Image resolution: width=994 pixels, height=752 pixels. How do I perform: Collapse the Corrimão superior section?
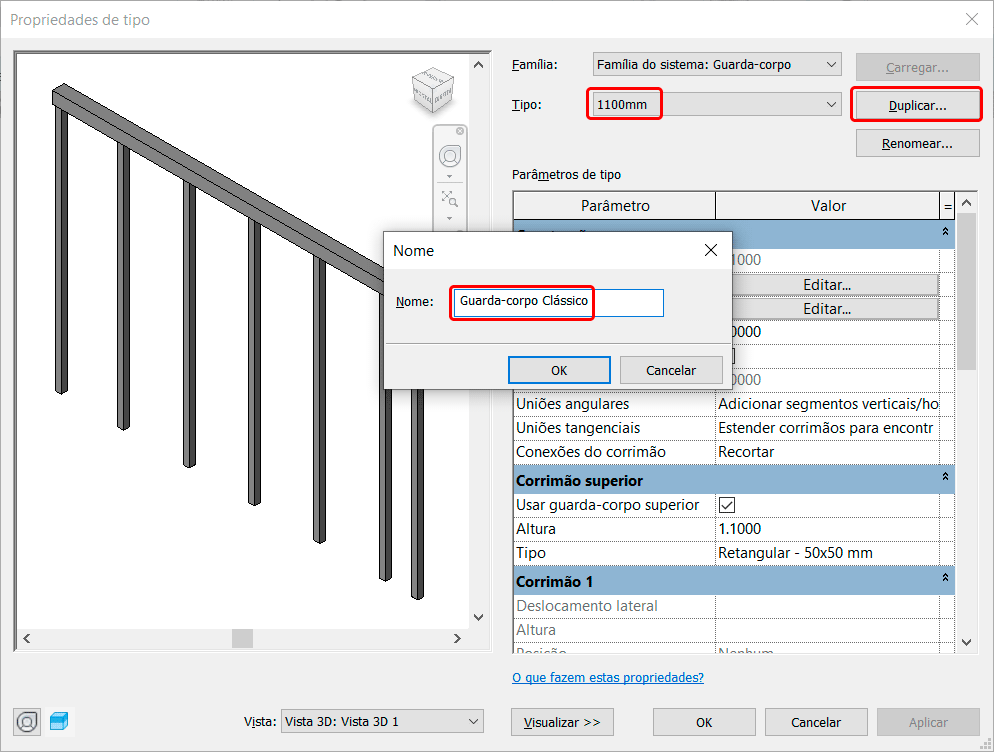tap(945, 480)
